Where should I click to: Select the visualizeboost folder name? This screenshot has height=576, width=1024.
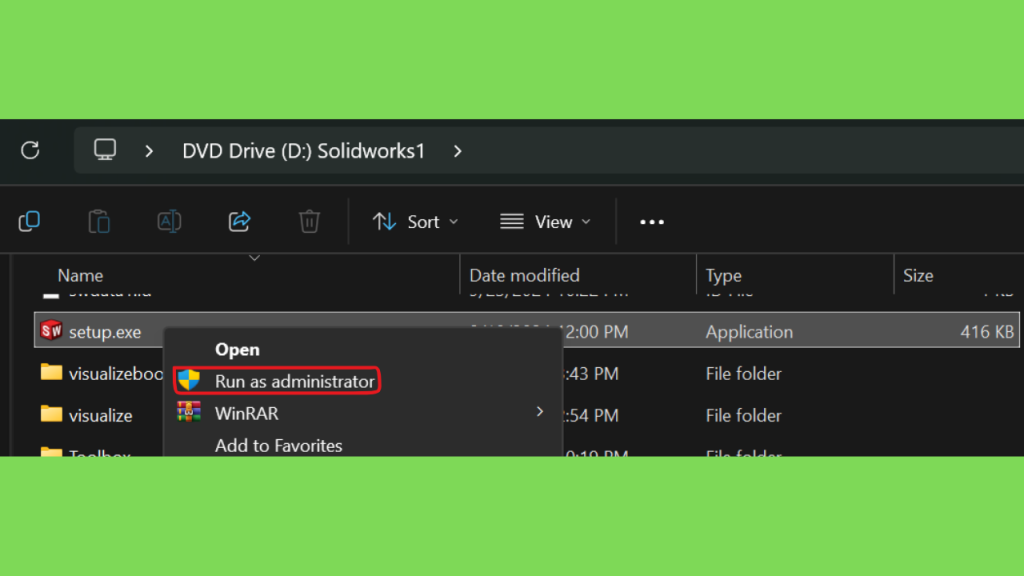[x=116, y=374]
